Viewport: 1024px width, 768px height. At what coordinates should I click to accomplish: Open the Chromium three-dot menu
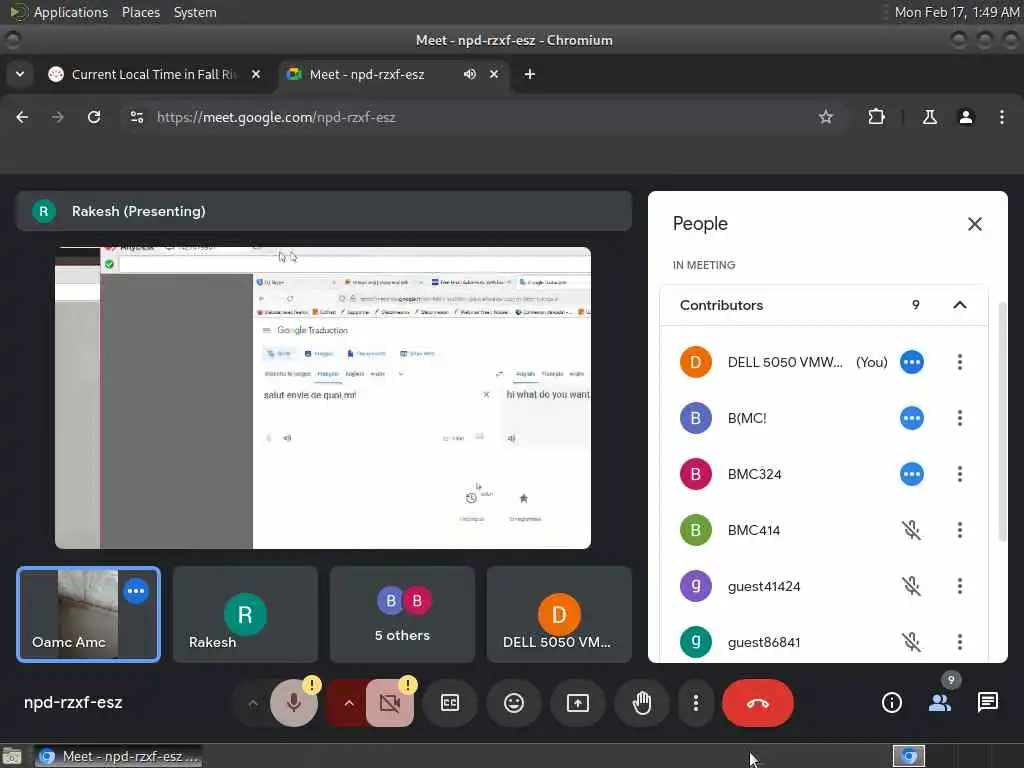click(1002, 117)
